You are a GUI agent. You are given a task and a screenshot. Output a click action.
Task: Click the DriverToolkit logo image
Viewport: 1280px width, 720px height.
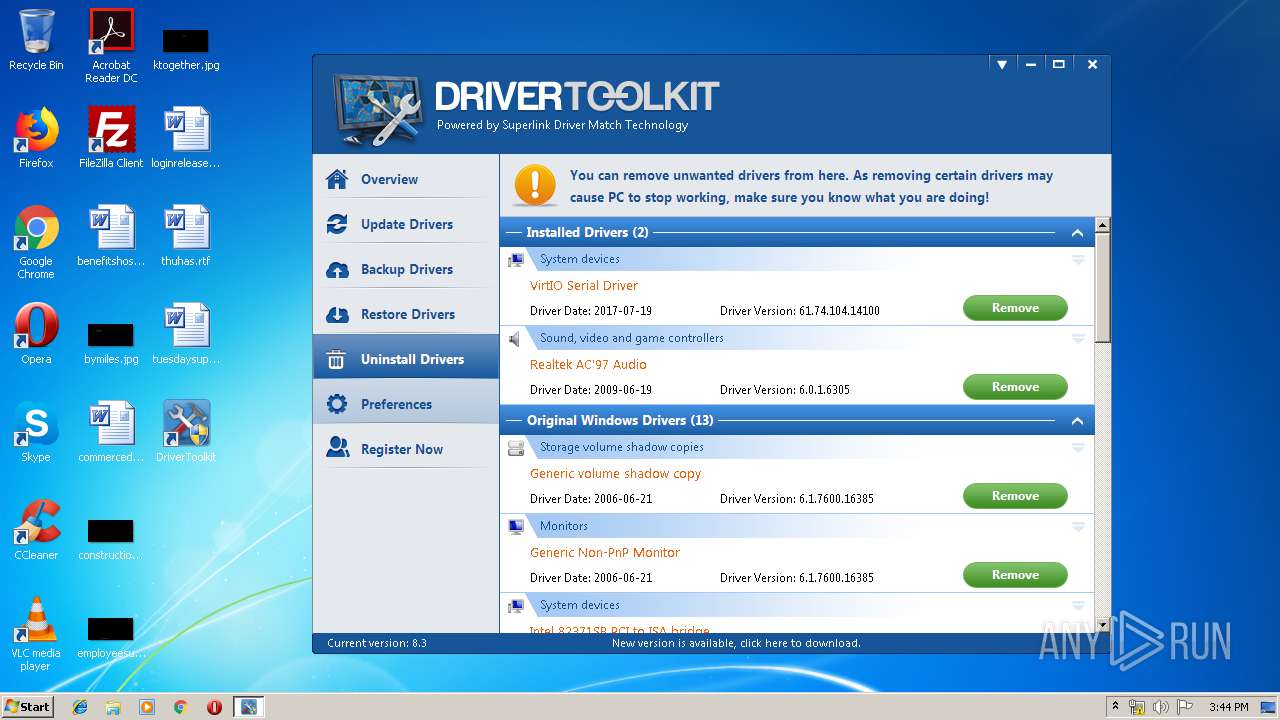378,110
